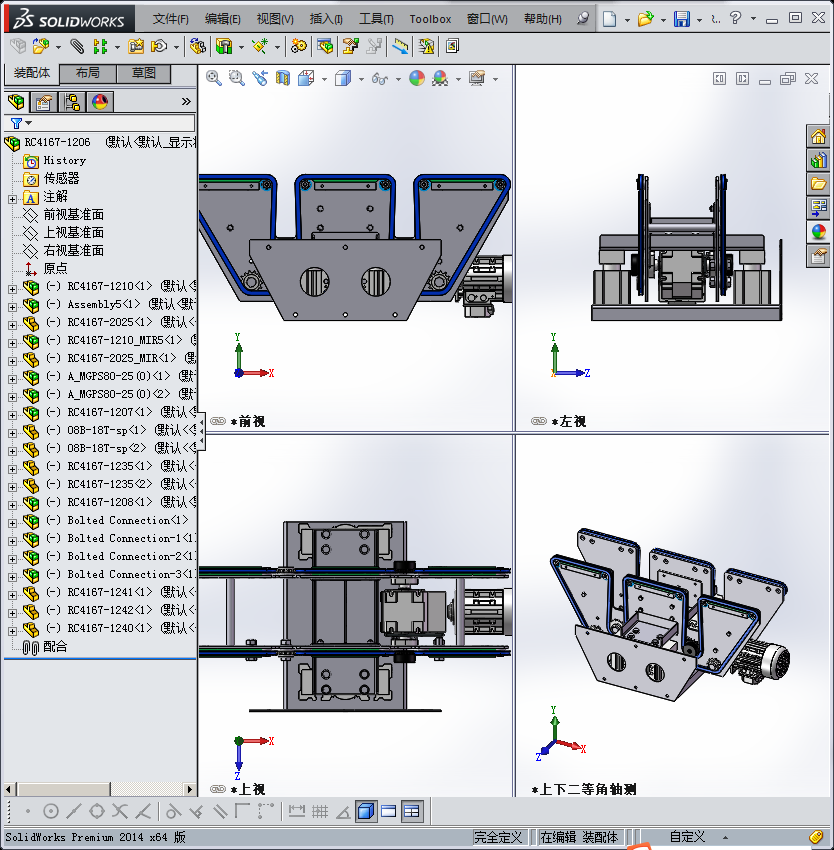834x850 pixels.
Task: Click the New document icon
Action: 610,19
